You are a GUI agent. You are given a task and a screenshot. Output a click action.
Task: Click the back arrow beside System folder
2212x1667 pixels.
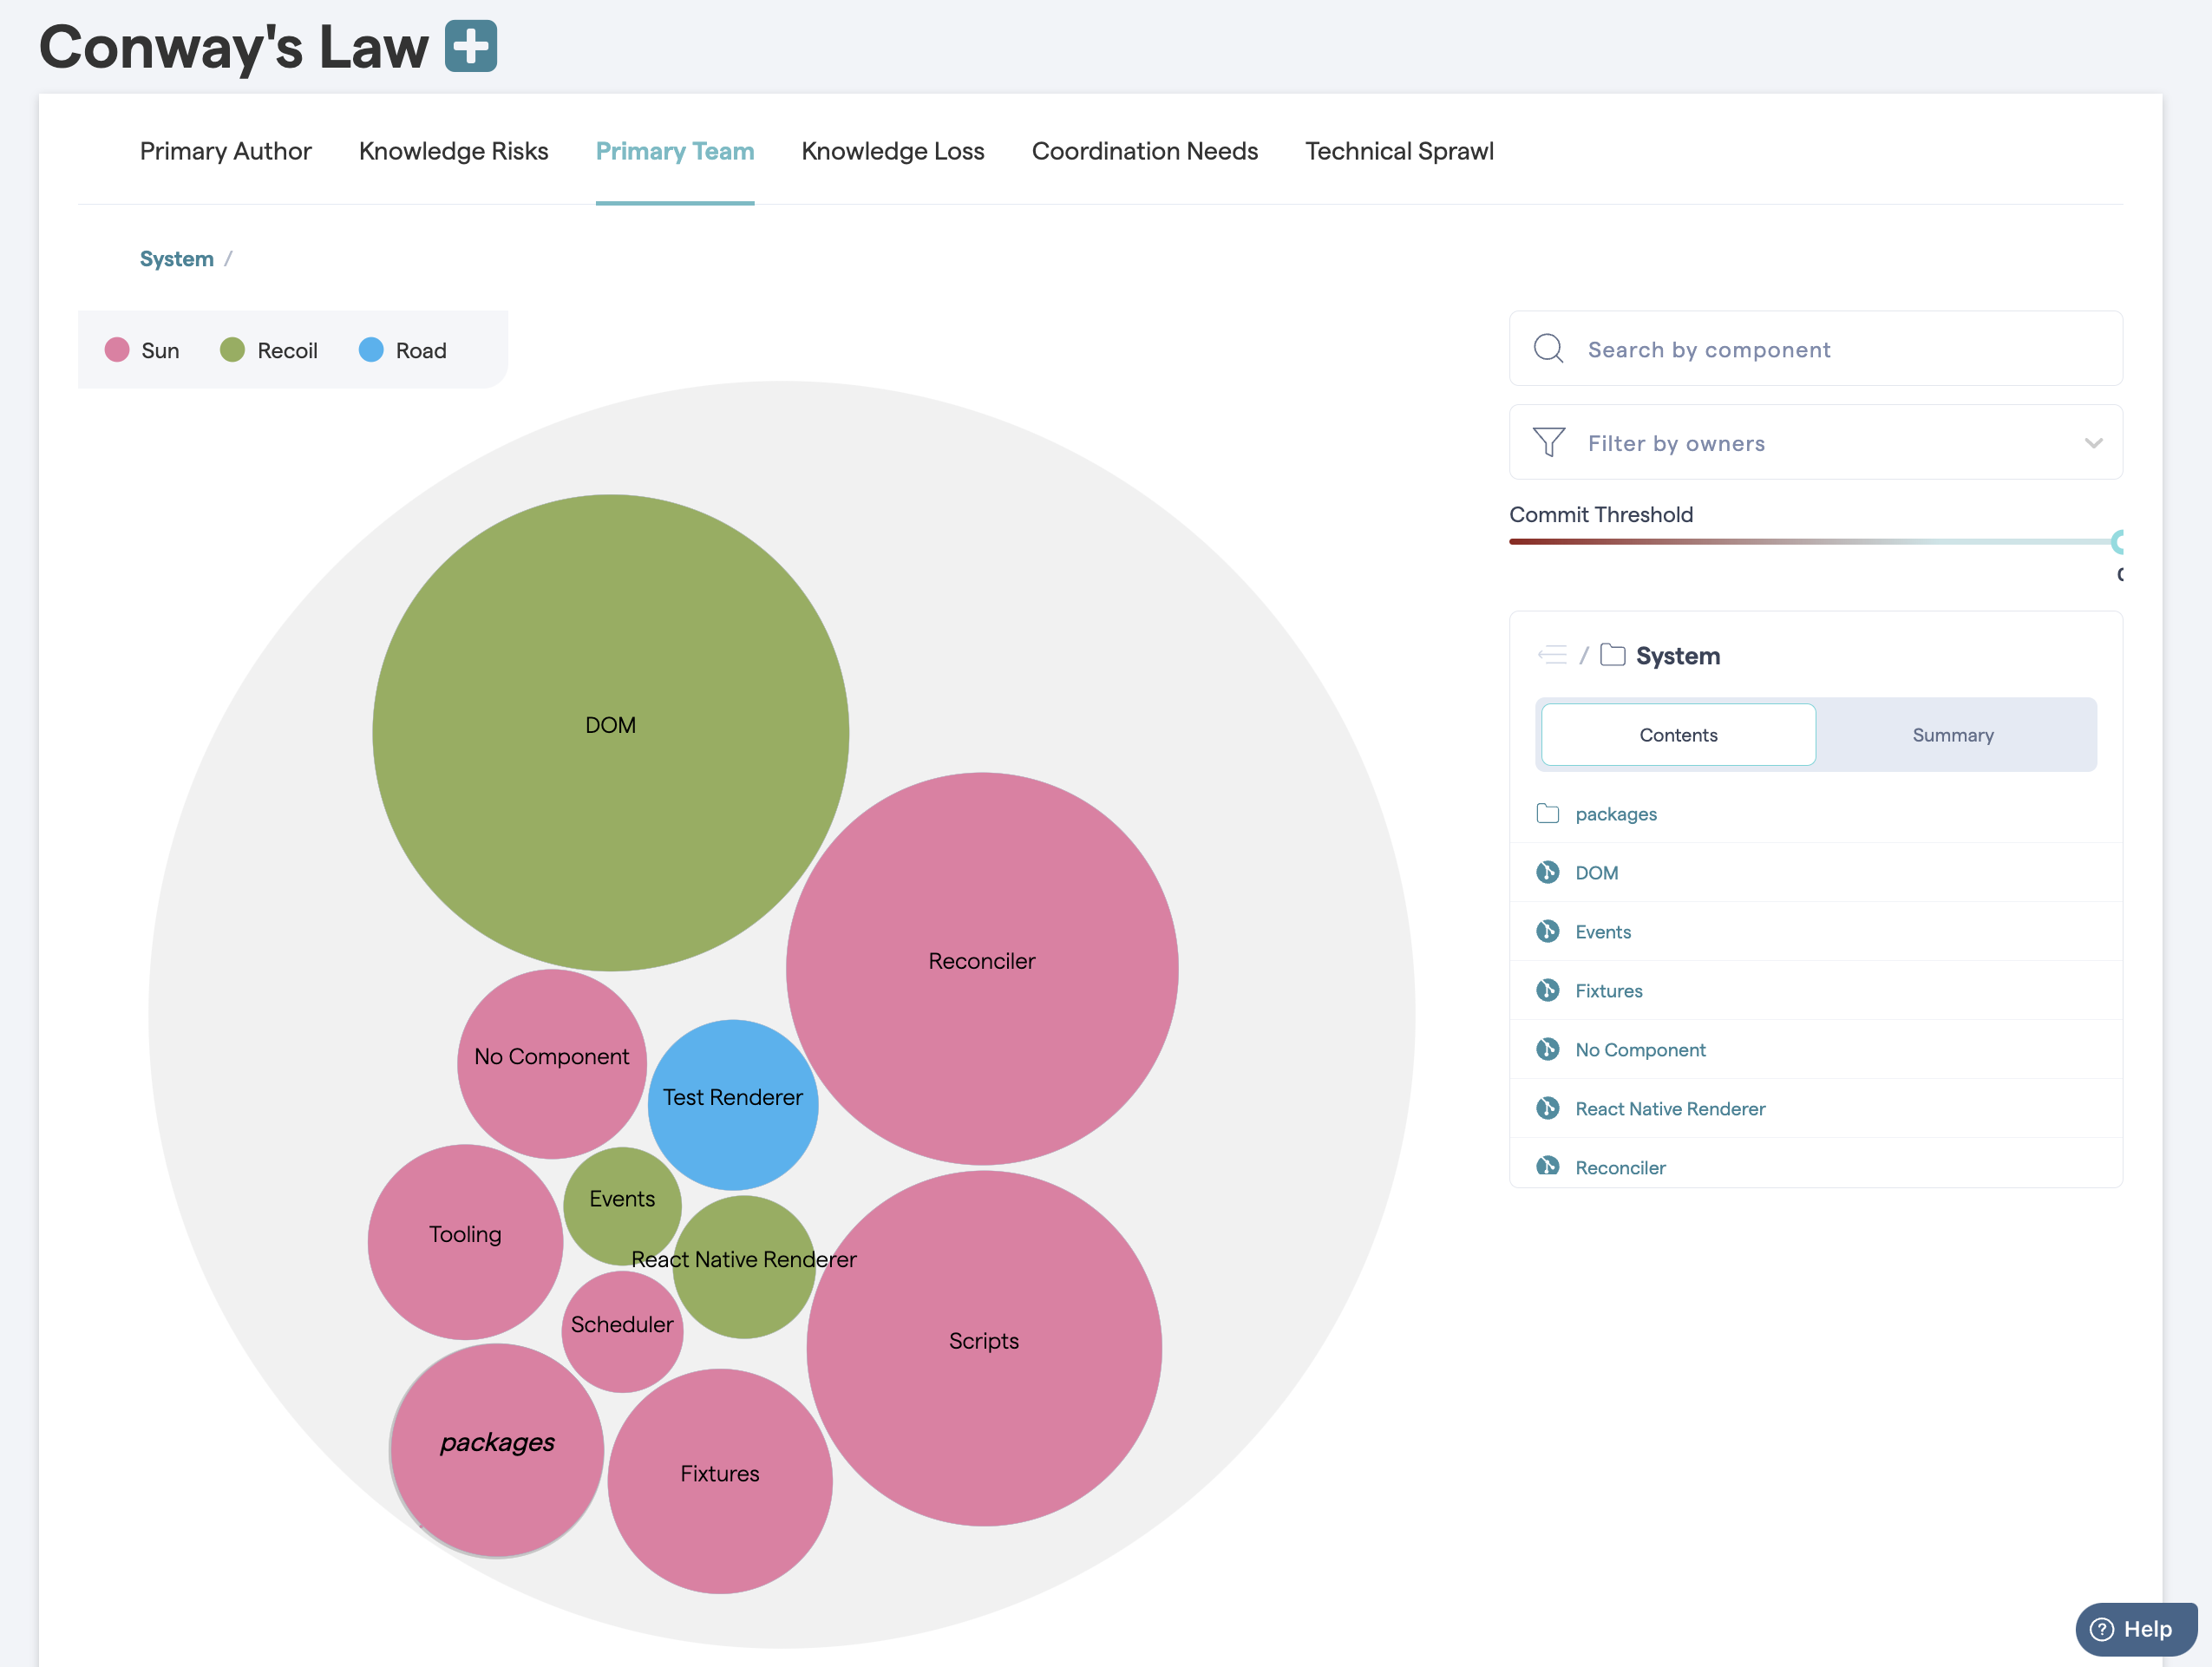tap(1551, 655)
